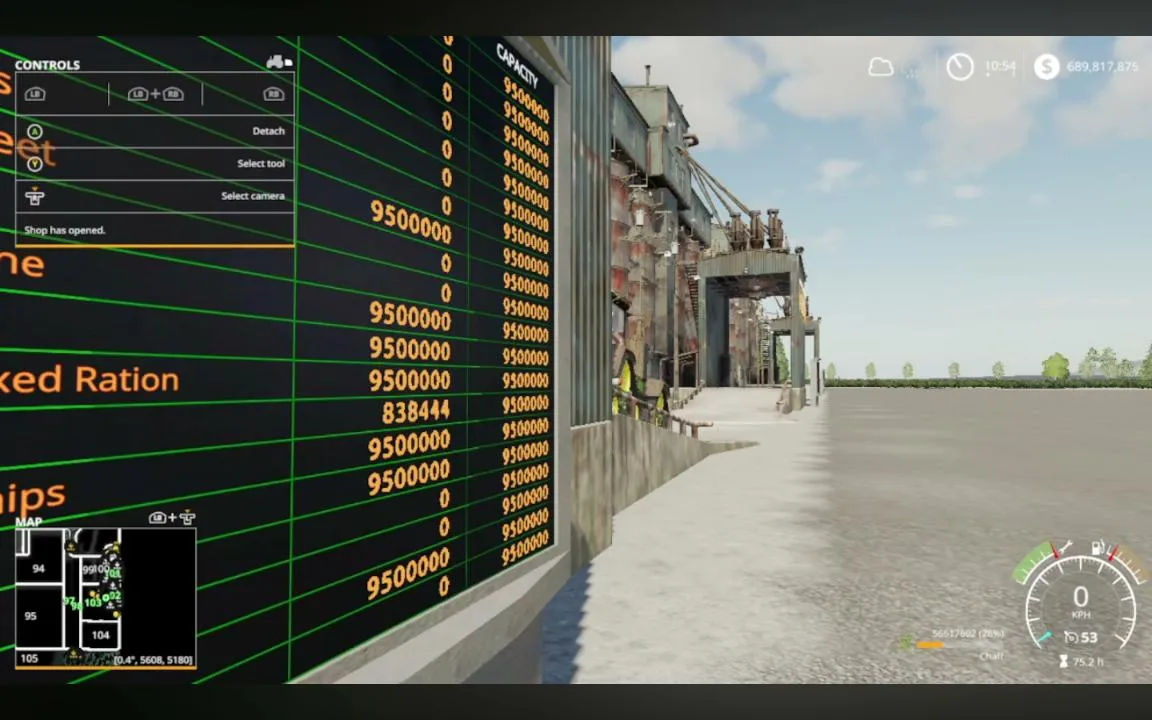
Task: Click the lone RB bumper icon
Action: (x=273, y=94)
